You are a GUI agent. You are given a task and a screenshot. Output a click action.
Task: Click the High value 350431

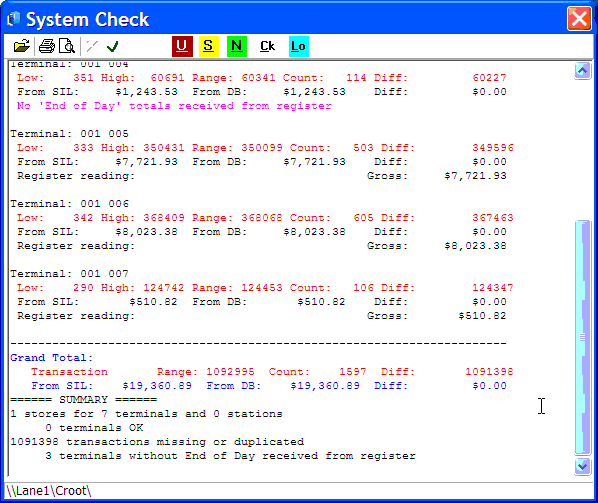point(164,148)
